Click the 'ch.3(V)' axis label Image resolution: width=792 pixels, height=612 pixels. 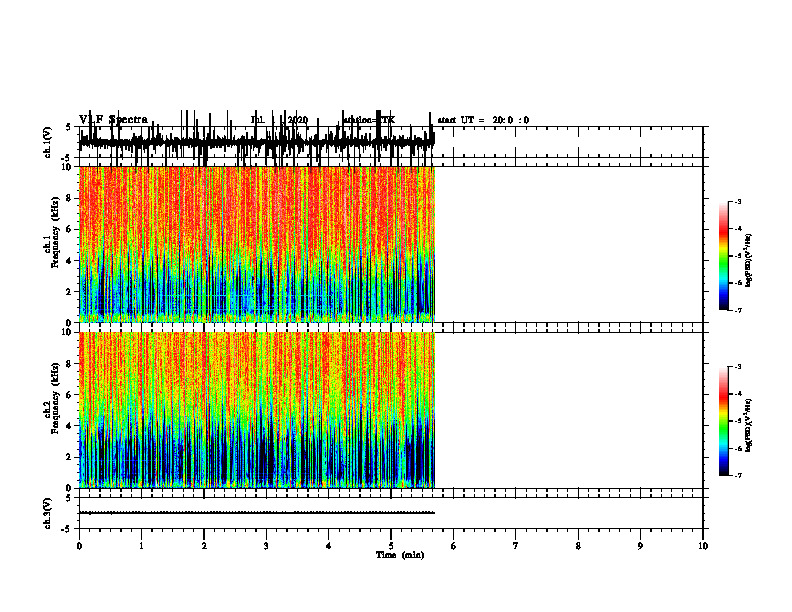[x=48, y=513]
